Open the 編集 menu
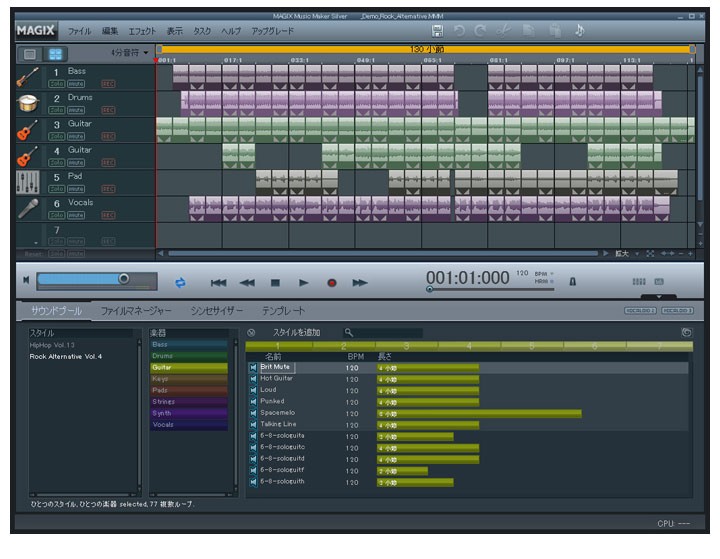This screenshot has height=559, width=720. [110, 31]
